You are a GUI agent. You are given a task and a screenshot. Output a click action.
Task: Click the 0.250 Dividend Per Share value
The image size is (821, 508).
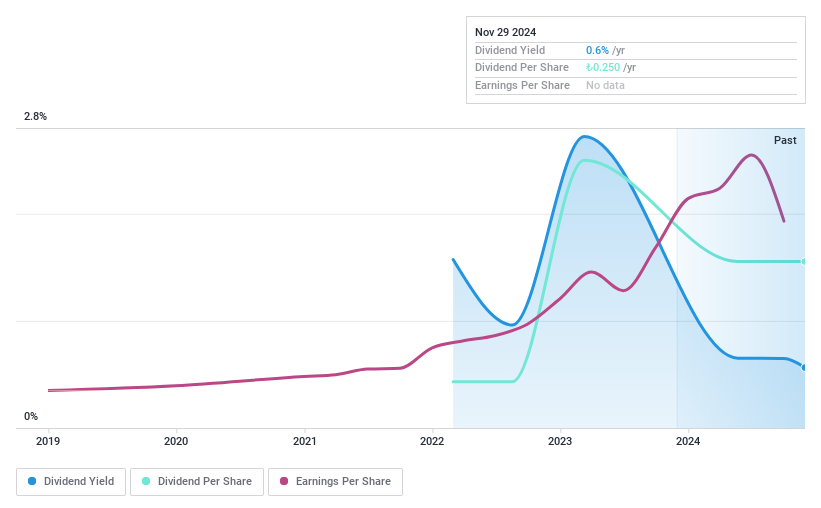pos(604,67)
